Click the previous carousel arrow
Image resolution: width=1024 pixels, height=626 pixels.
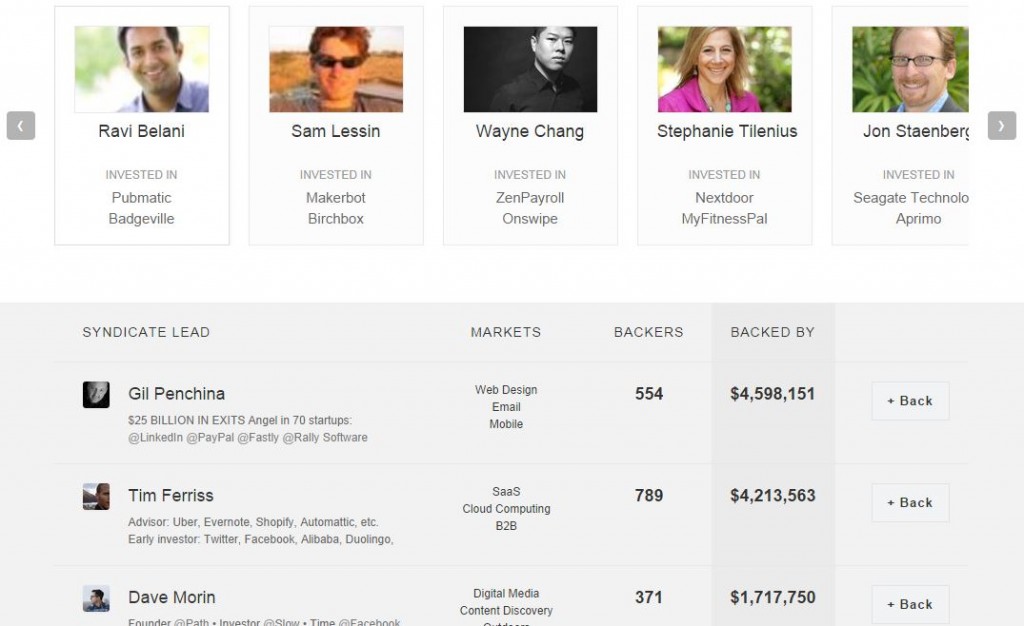click(21, 125)
